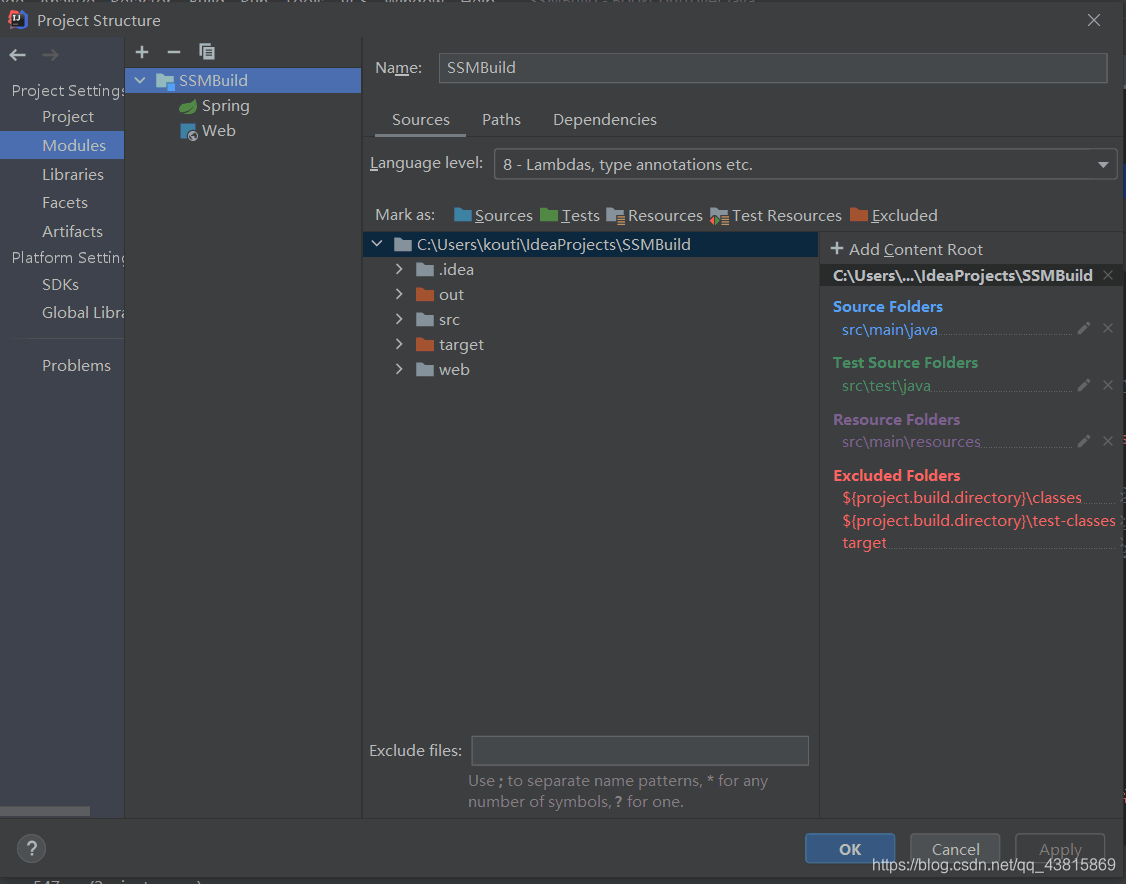Expand the out folder
The image size is (1126, 884).
click(399, 294)
